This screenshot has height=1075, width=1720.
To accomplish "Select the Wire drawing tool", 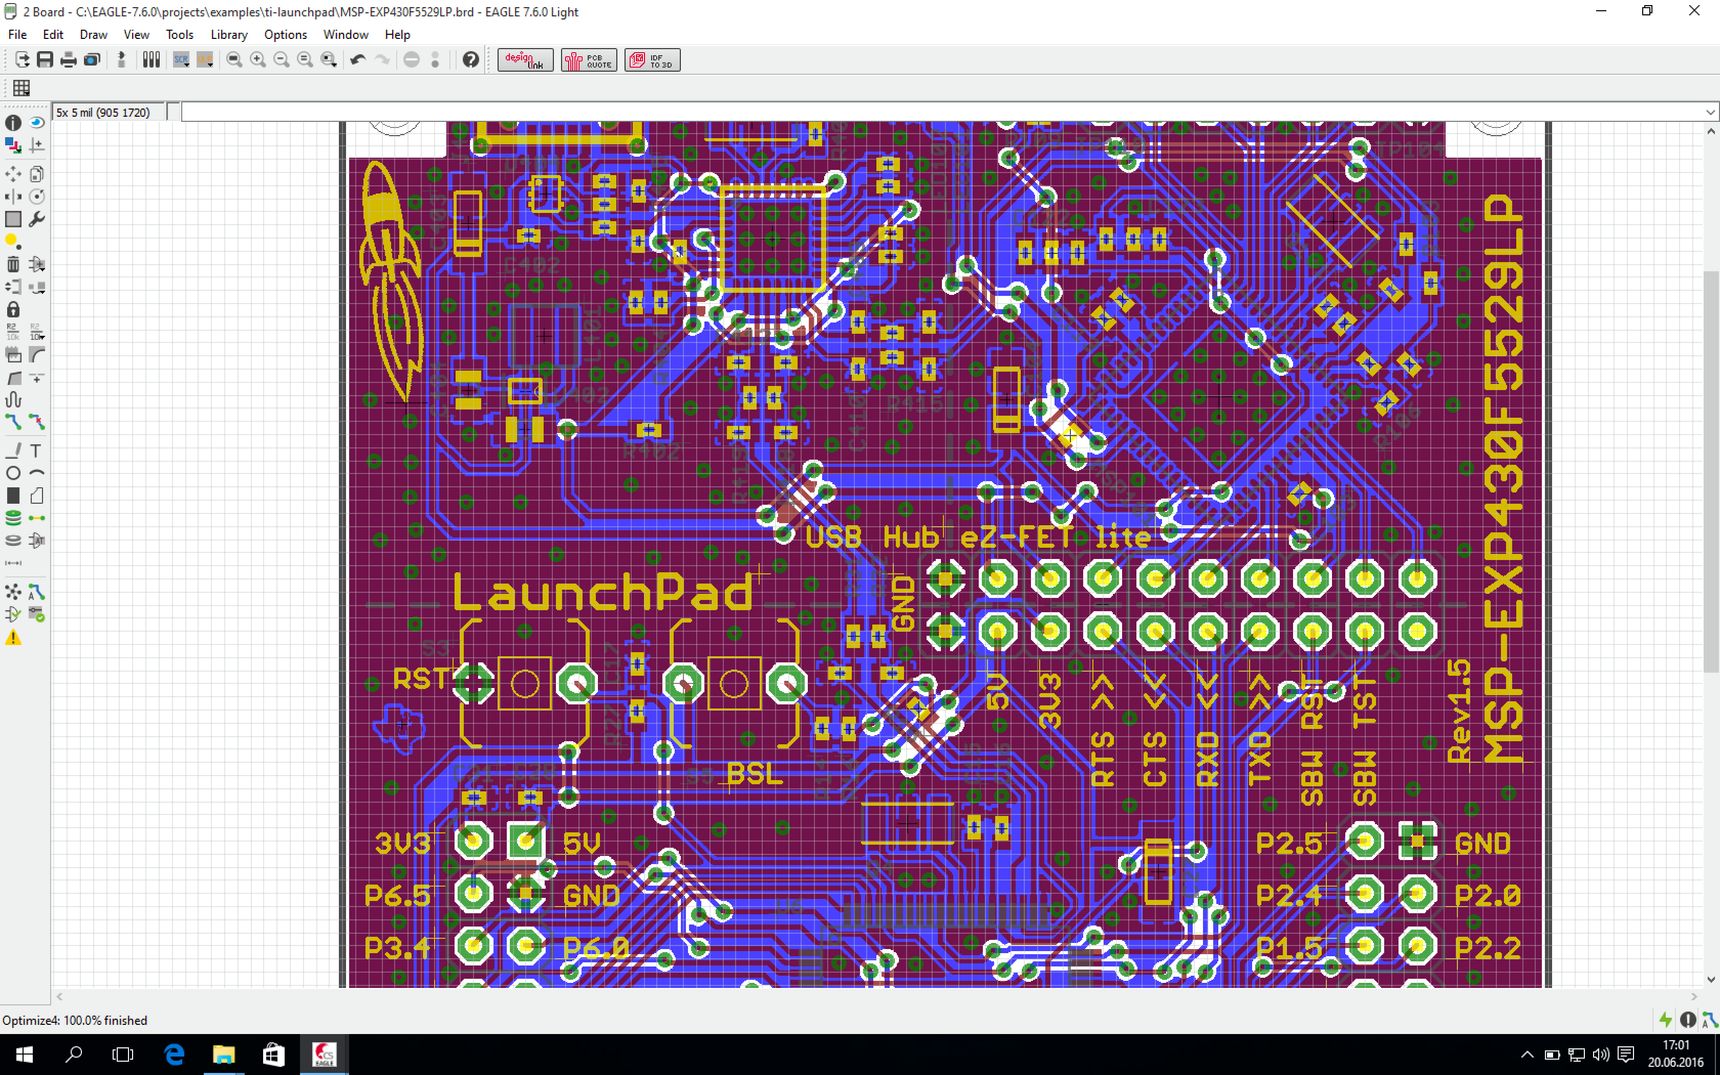I will [13, 451].
